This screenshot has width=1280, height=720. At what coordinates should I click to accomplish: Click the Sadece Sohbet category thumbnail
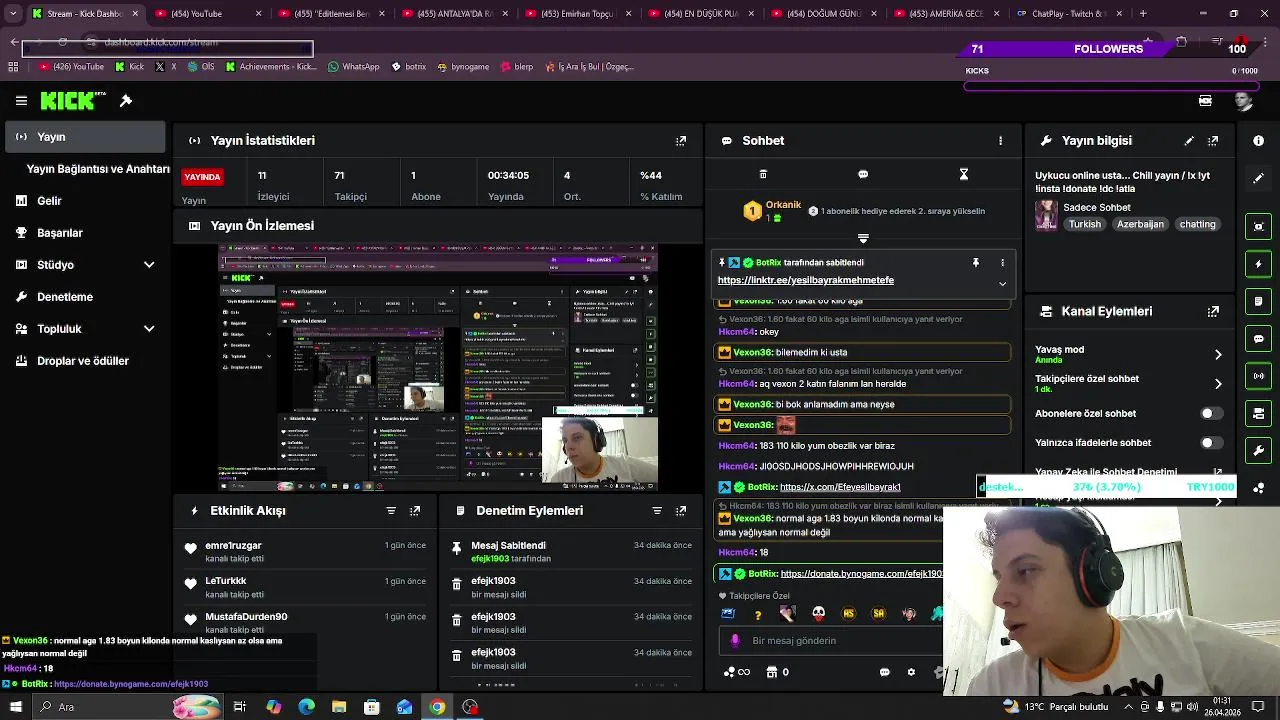pyautogui.click(x=1046, y=215)
